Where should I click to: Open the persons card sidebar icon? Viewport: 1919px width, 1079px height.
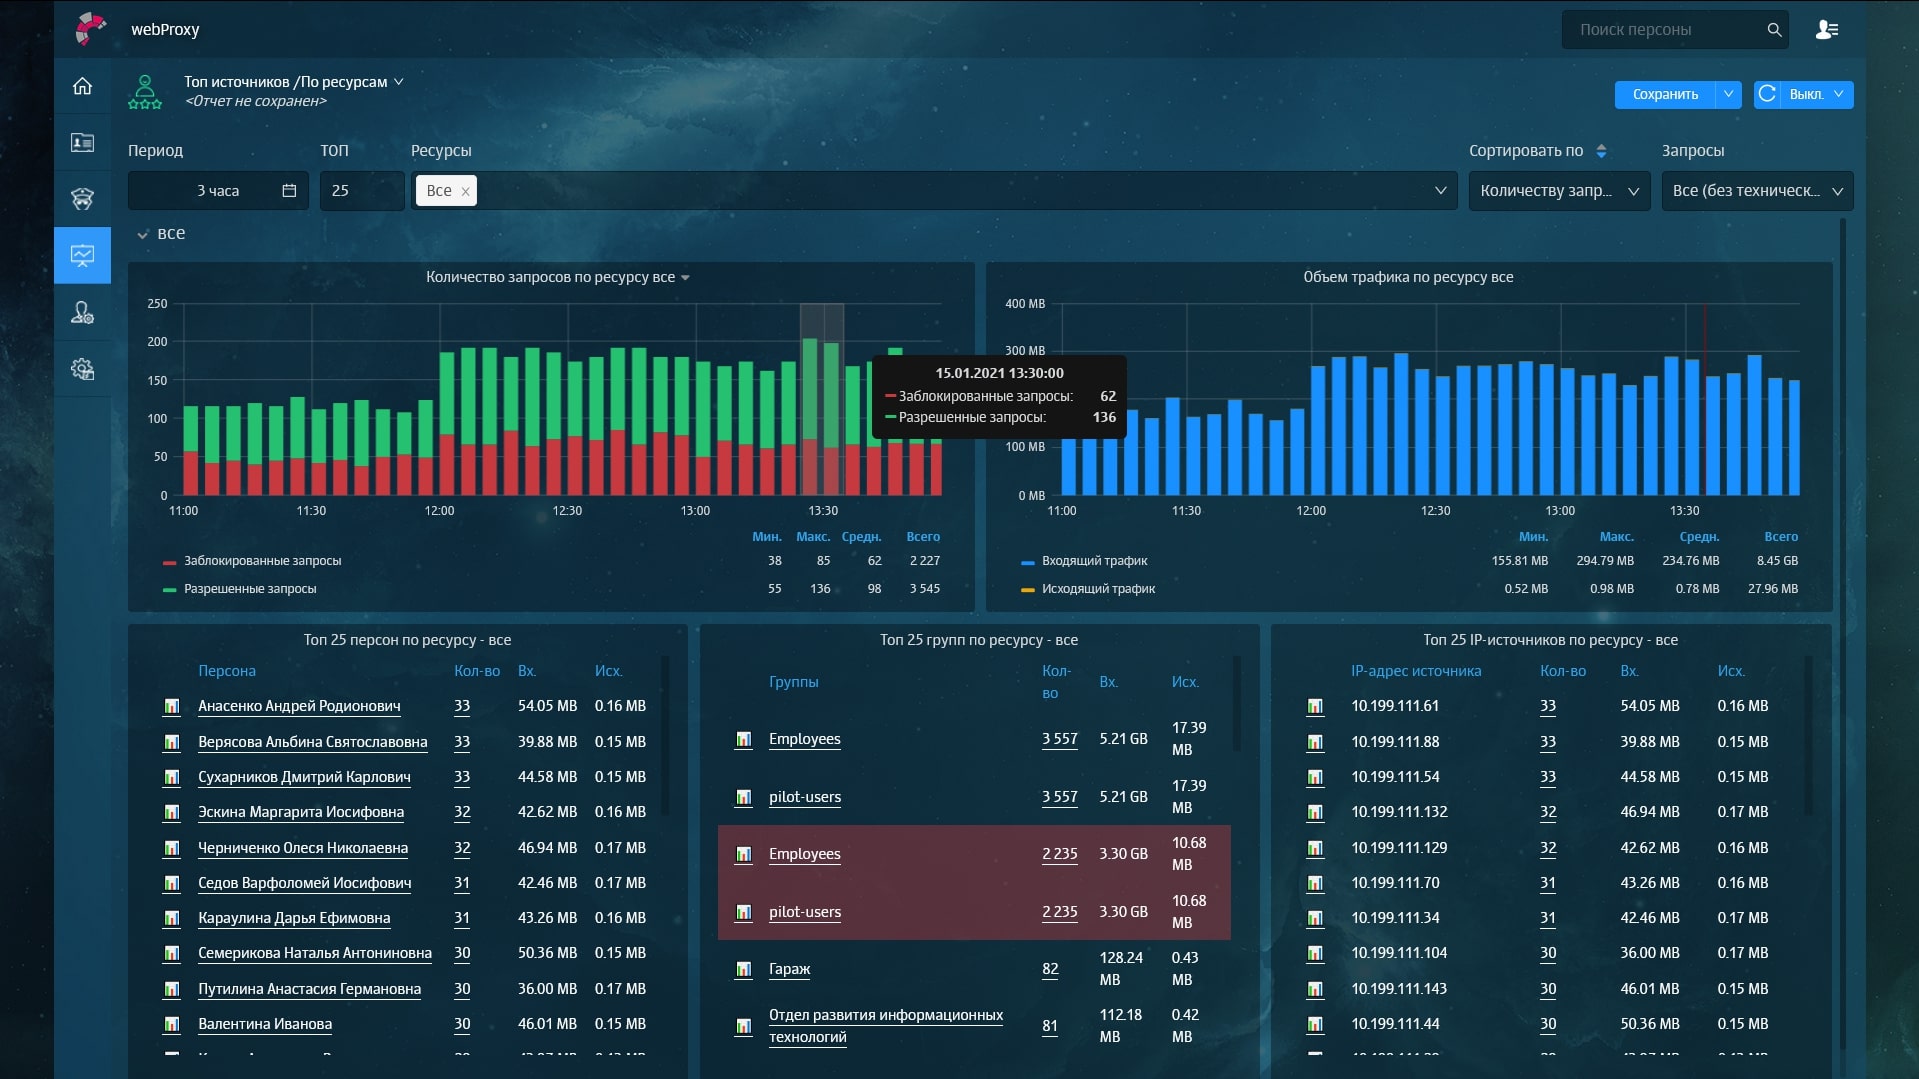[83, 143]
